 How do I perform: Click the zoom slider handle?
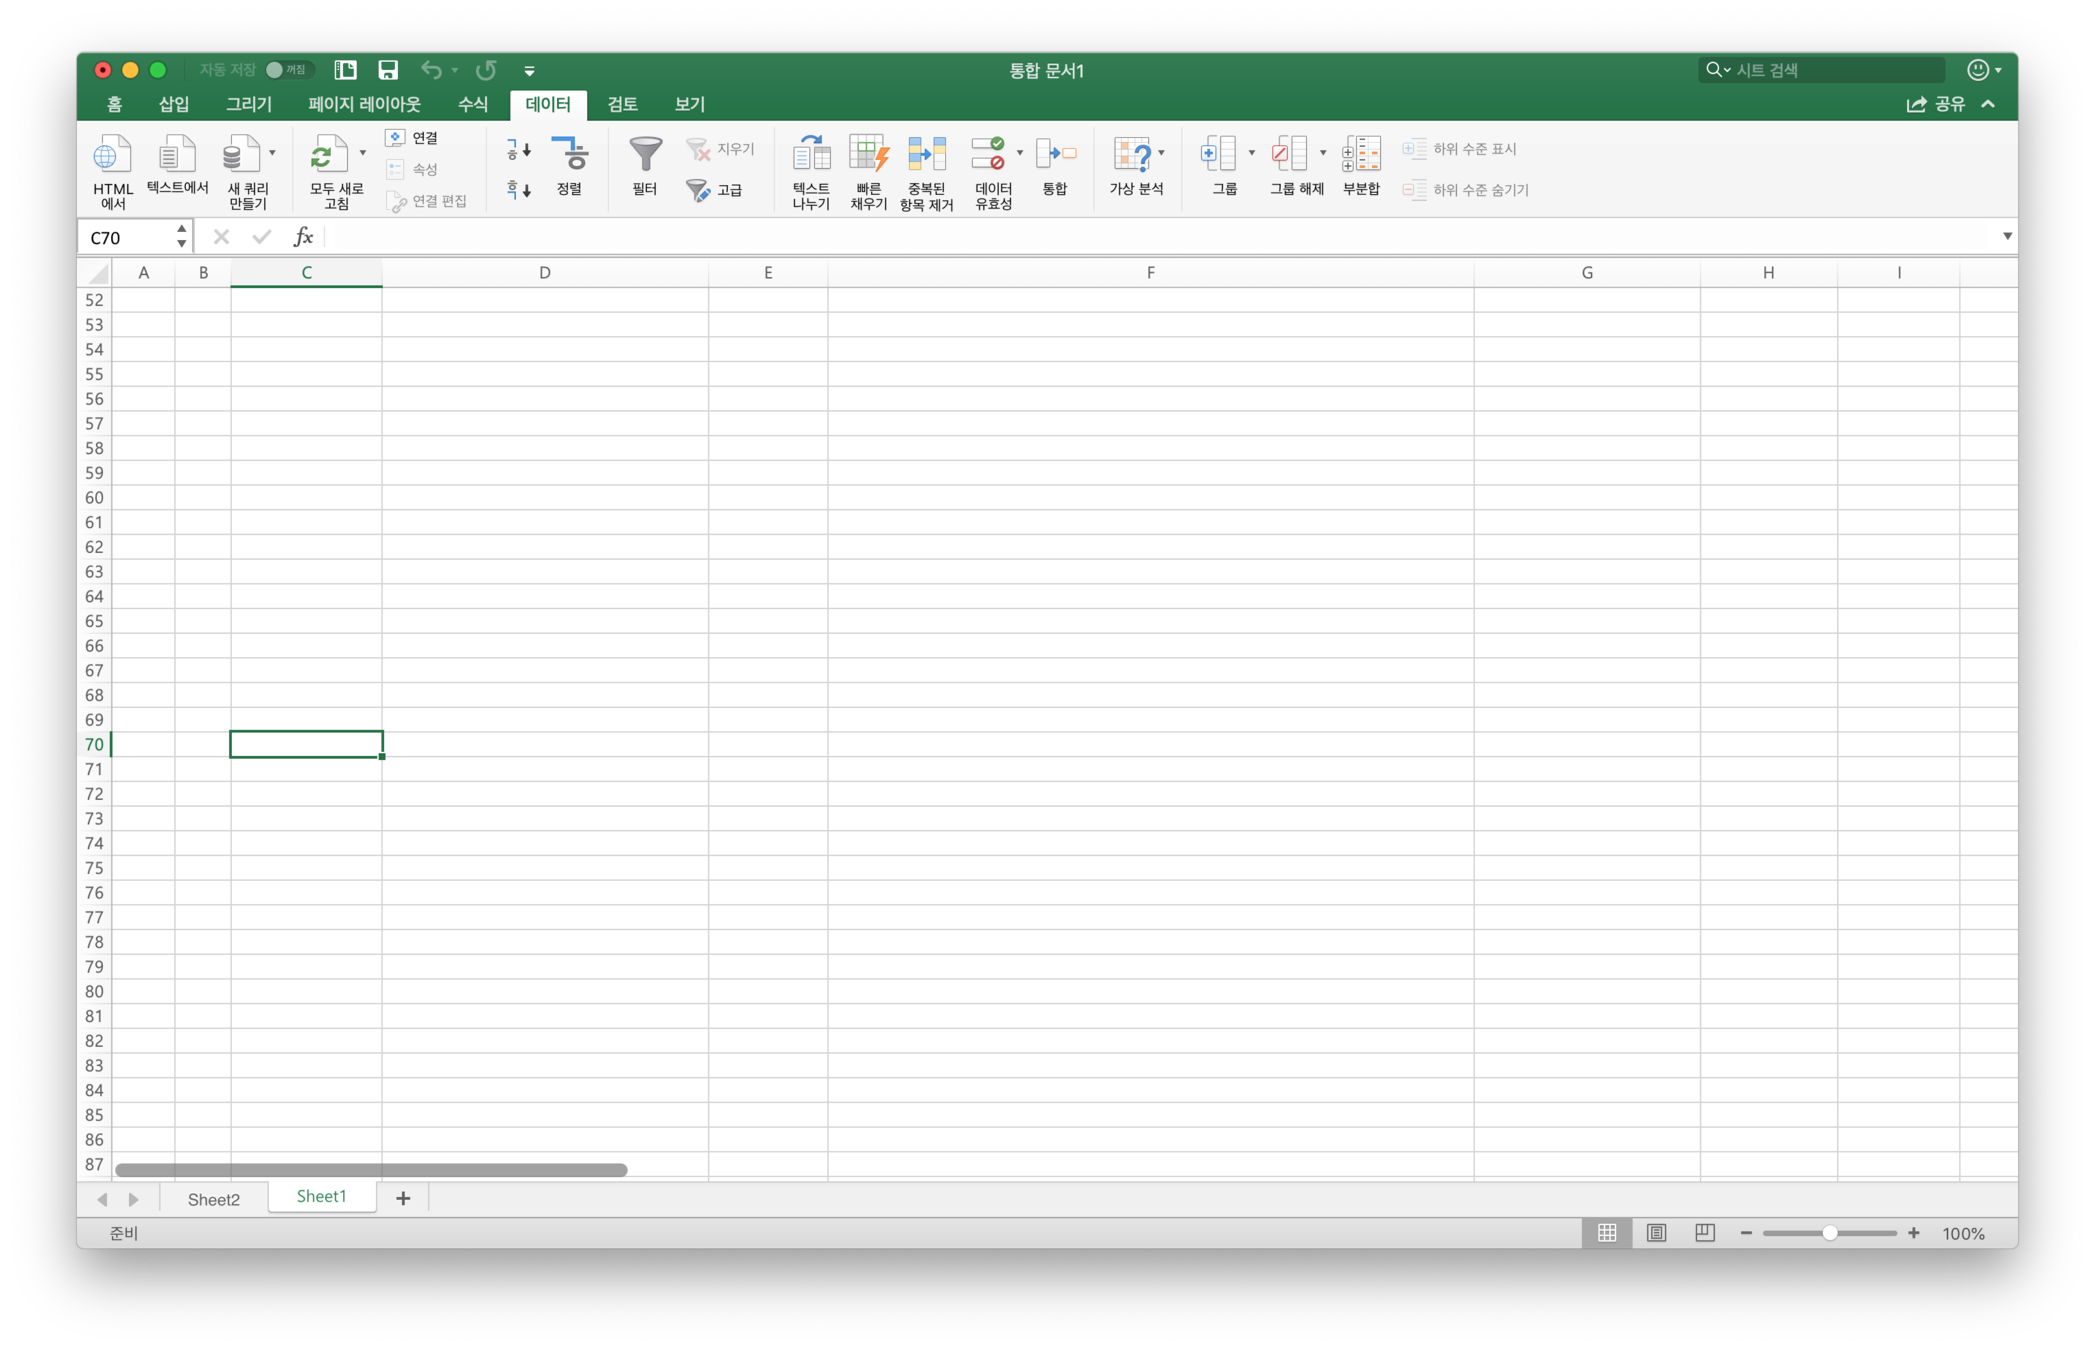pyautogui.click(x=1829, y=1233)
